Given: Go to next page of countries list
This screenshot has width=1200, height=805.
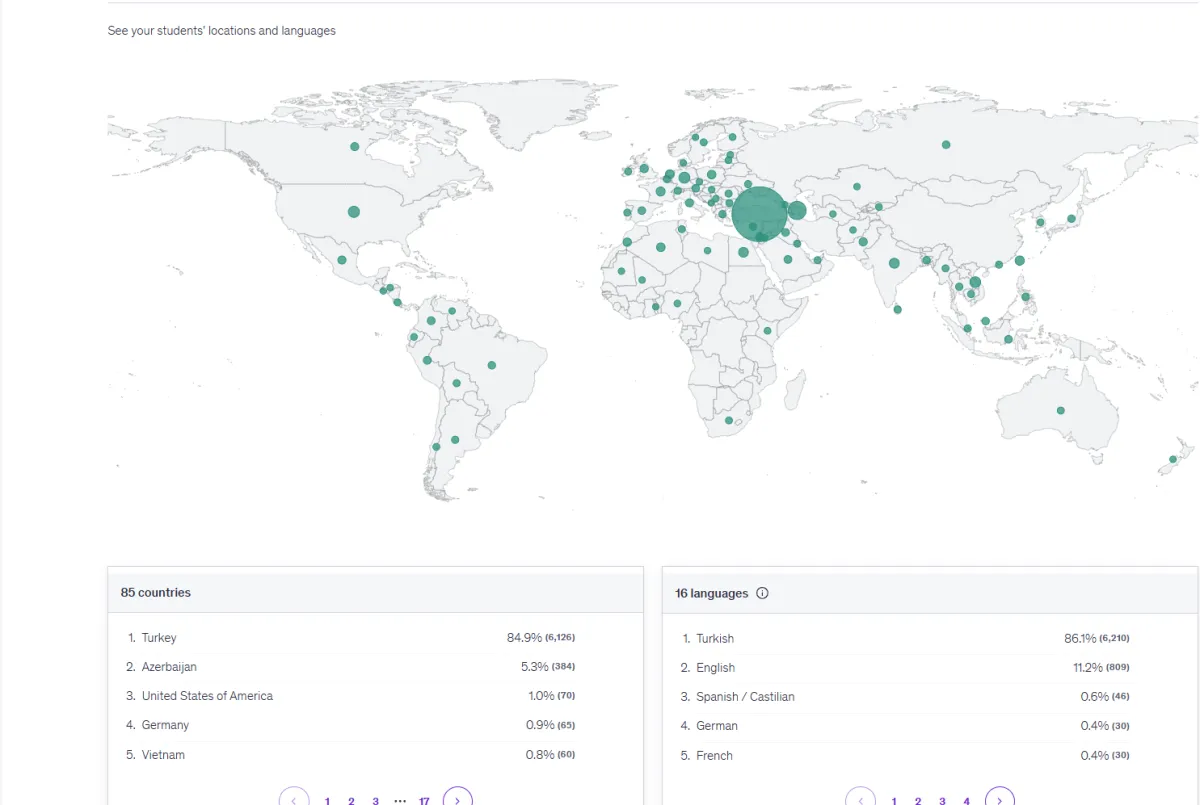Looking at the screenshot, I should [x=457, y=800].
